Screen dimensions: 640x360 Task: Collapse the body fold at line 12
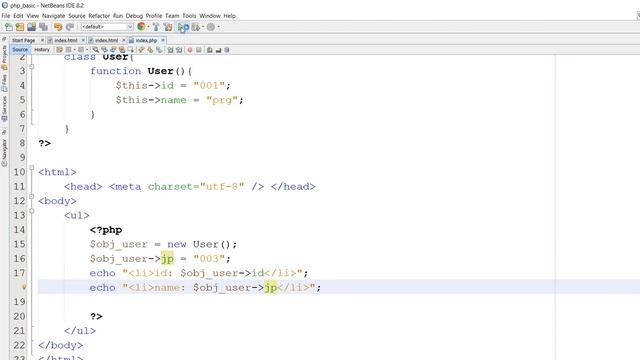tap(31, 197)
